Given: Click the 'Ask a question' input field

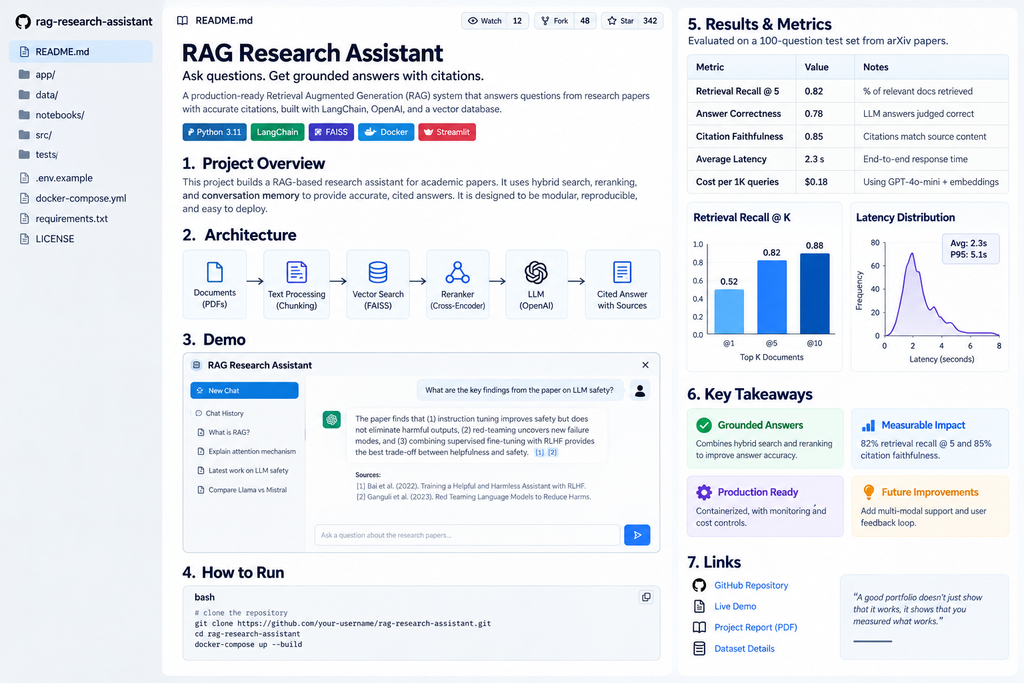Looking at the screenshot, I should click(467, 535).
